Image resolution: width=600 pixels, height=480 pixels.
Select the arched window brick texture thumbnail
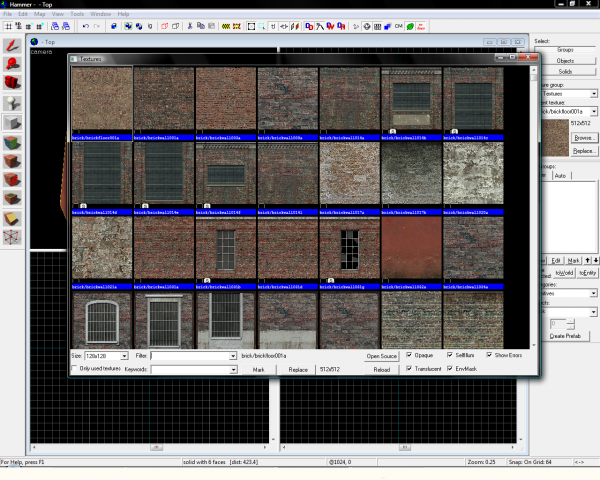[x=102, y=320]
